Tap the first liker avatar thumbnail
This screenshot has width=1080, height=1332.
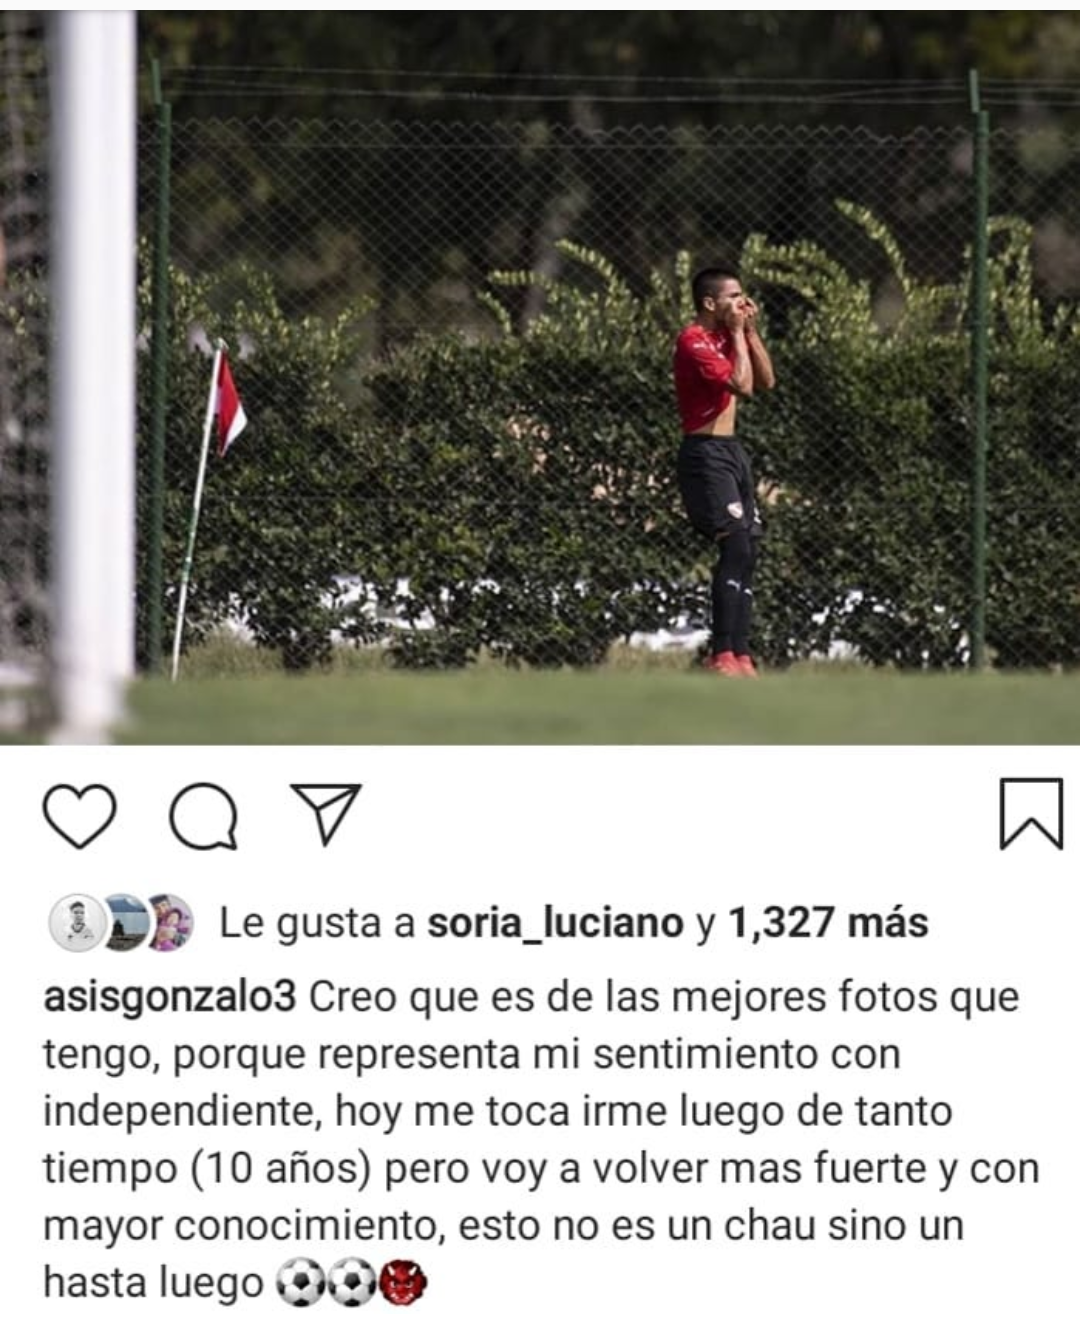click(77, 921)
